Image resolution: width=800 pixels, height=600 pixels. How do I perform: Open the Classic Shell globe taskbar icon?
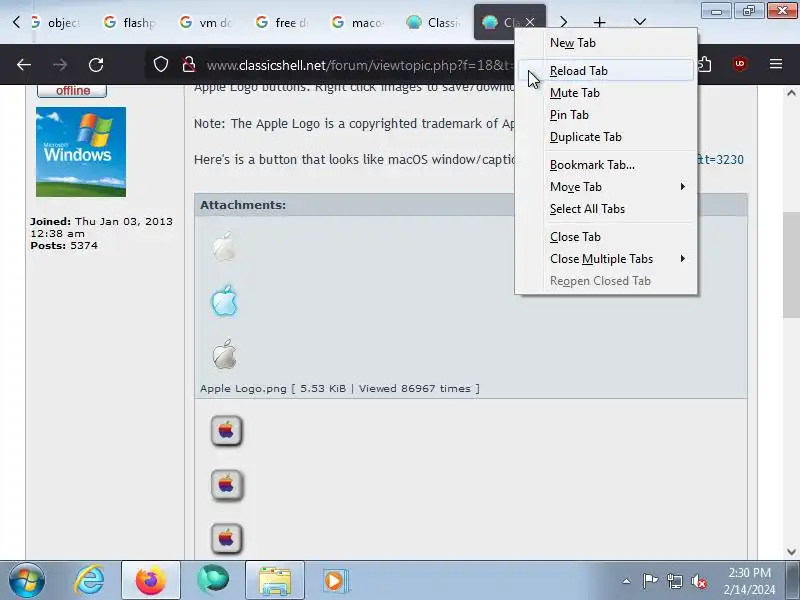click(x=213, y=581)
